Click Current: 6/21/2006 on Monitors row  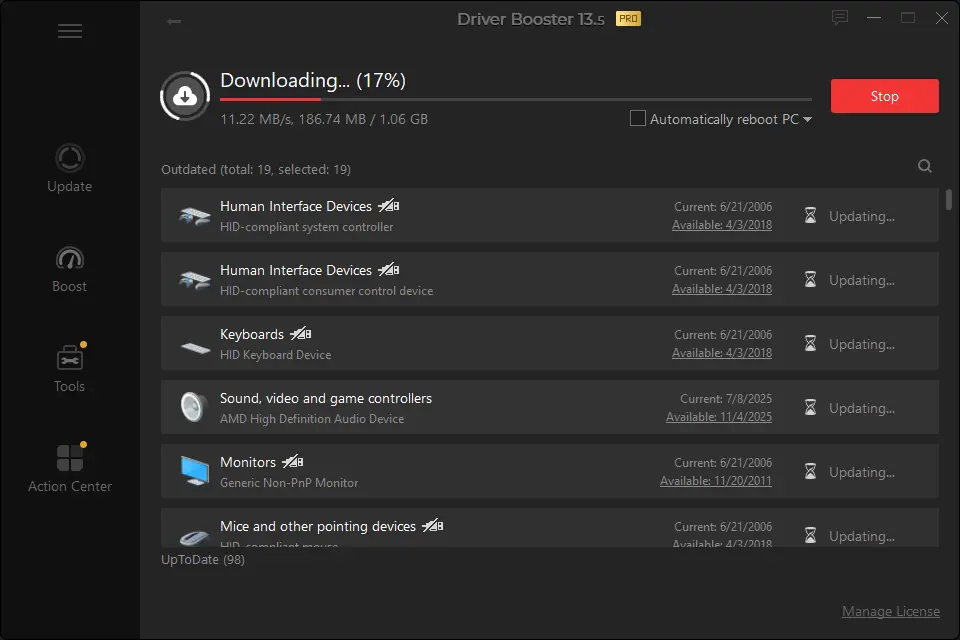[x=723, y=462]
